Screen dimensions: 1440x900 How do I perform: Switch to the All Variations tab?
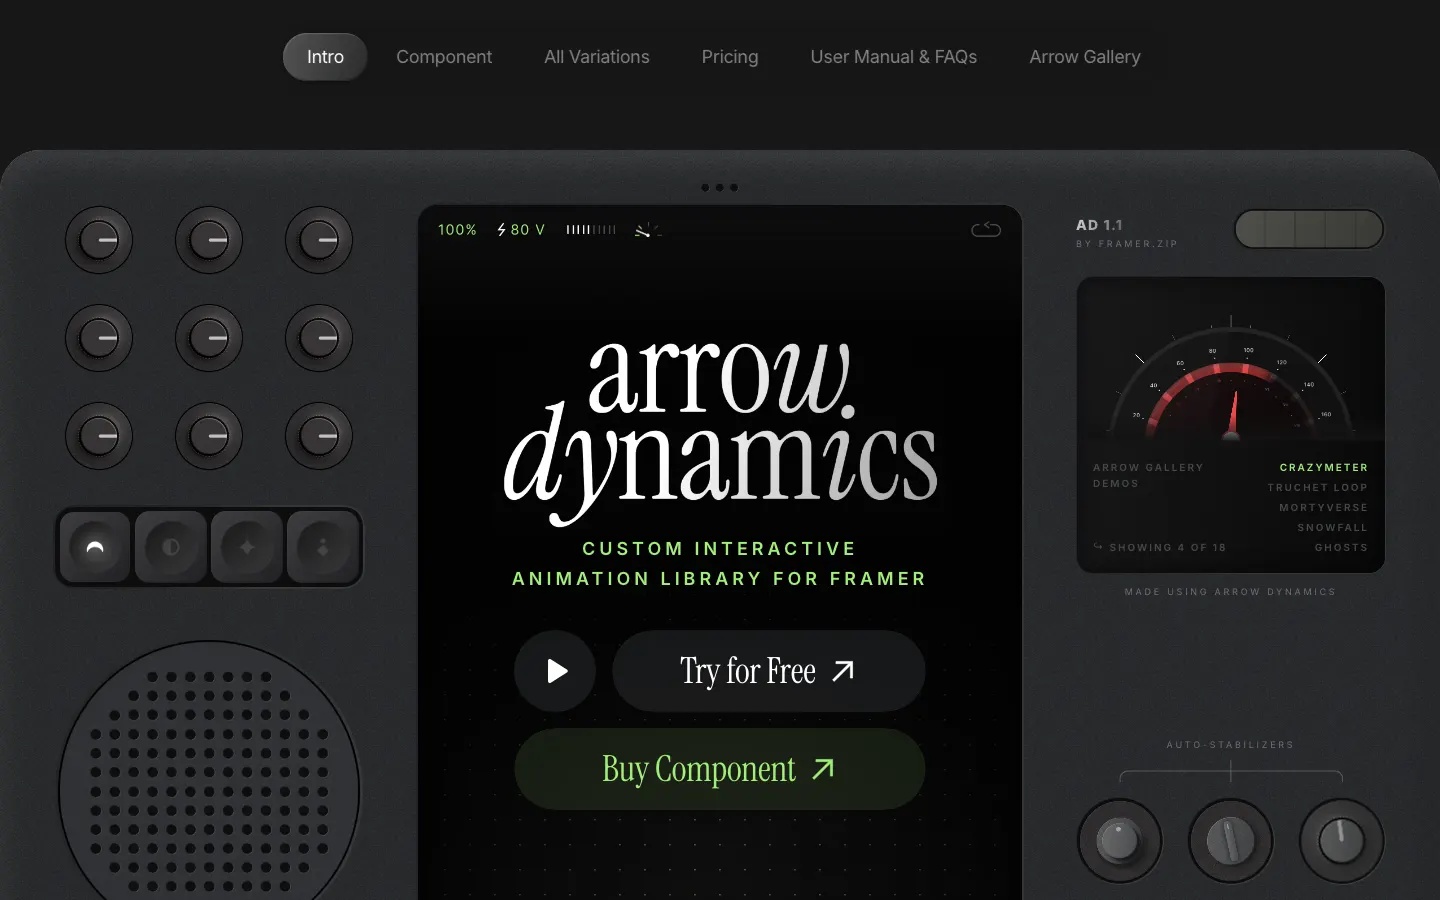[597, 57]
